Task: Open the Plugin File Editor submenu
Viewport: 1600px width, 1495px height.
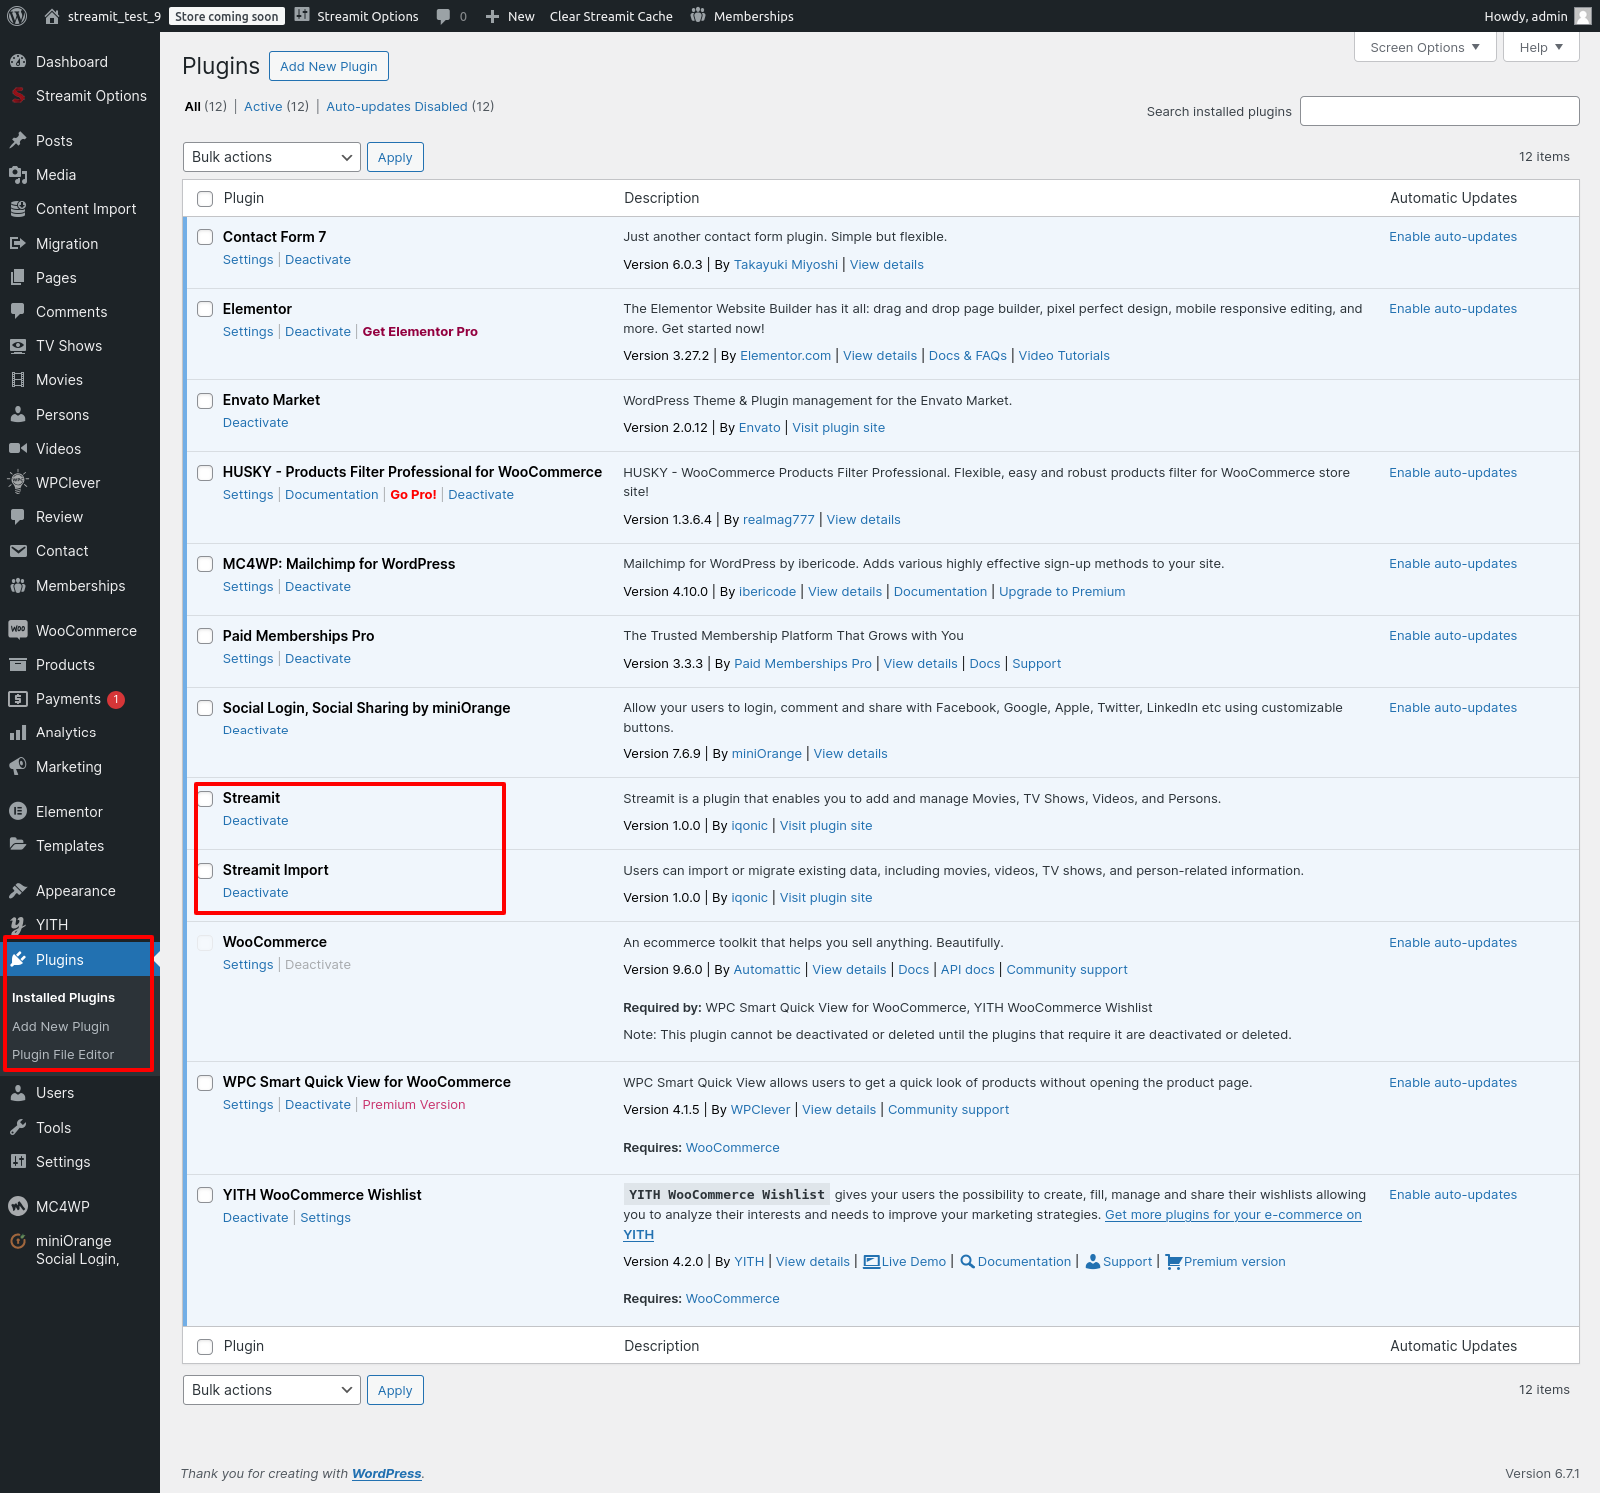Action: (63, 1055)
